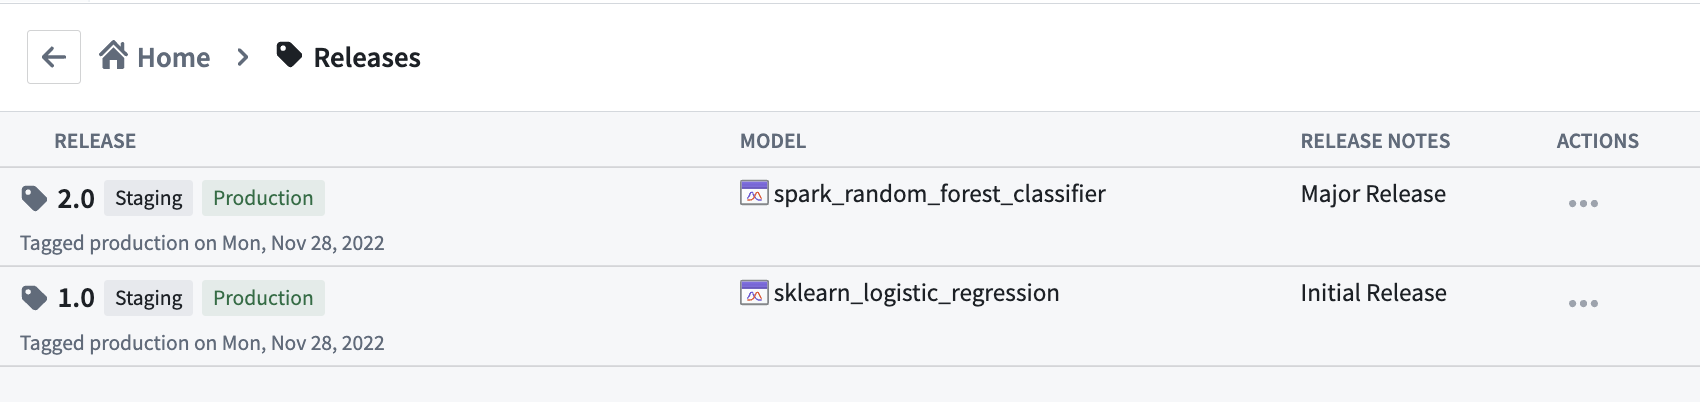Open actions ellipsis menu for release 2.0

click(1583, 203)
